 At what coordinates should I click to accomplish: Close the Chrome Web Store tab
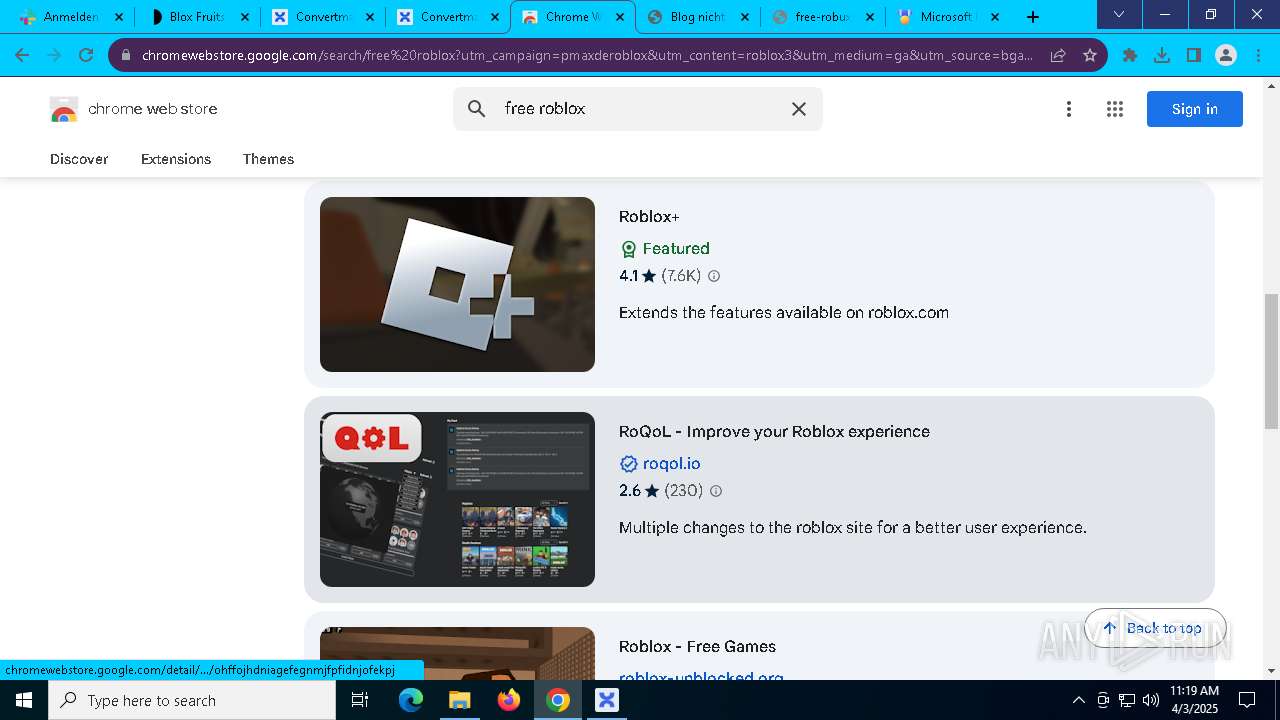coord(620,17)
